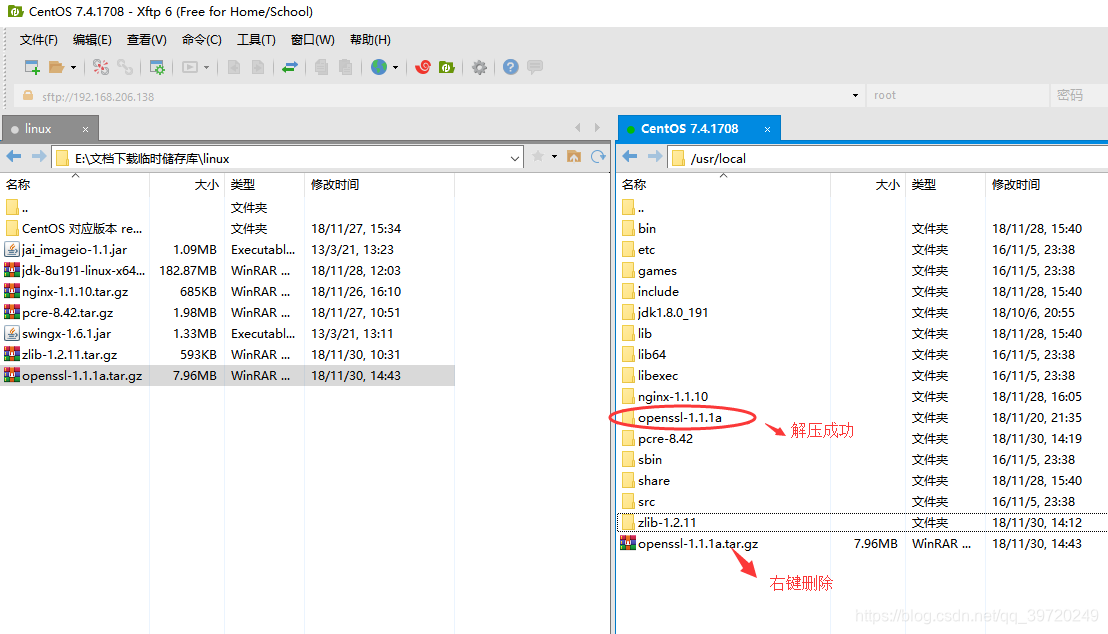The image size is (1108, 634).
Task: Click the transfer-right file icon
Action: tap(258, 67)
